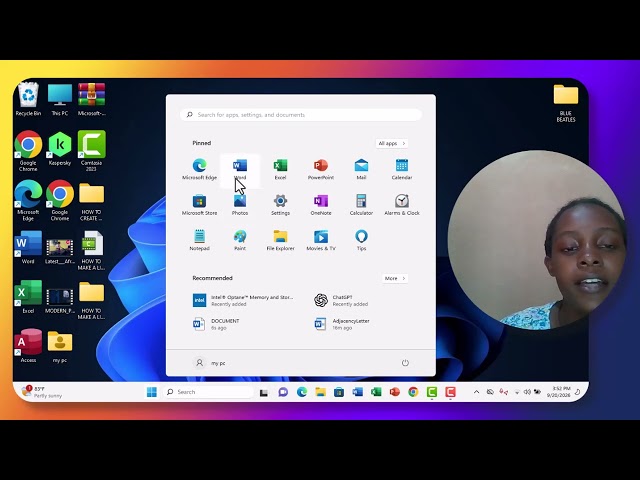Select Access desktop shortcut
Screen dimensions: 640x480
(x=28, y=346)
